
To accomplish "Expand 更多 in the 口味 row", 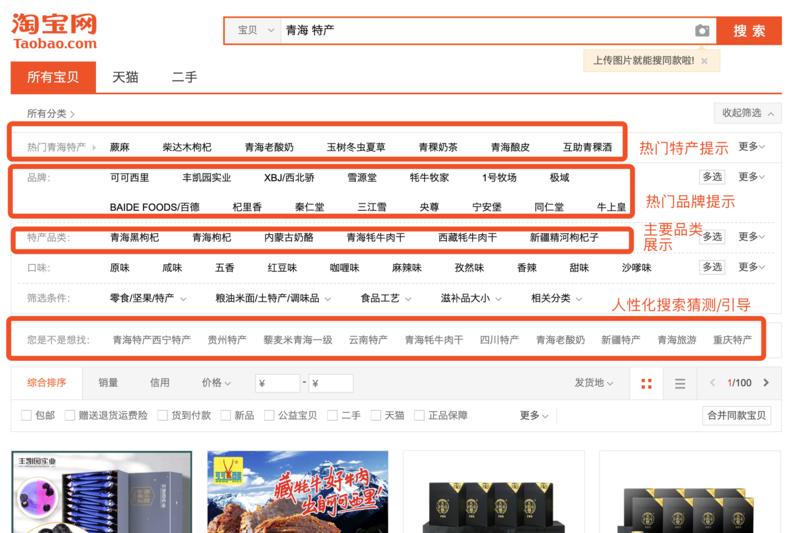I will pyautogui.click(x=752, y=267).
